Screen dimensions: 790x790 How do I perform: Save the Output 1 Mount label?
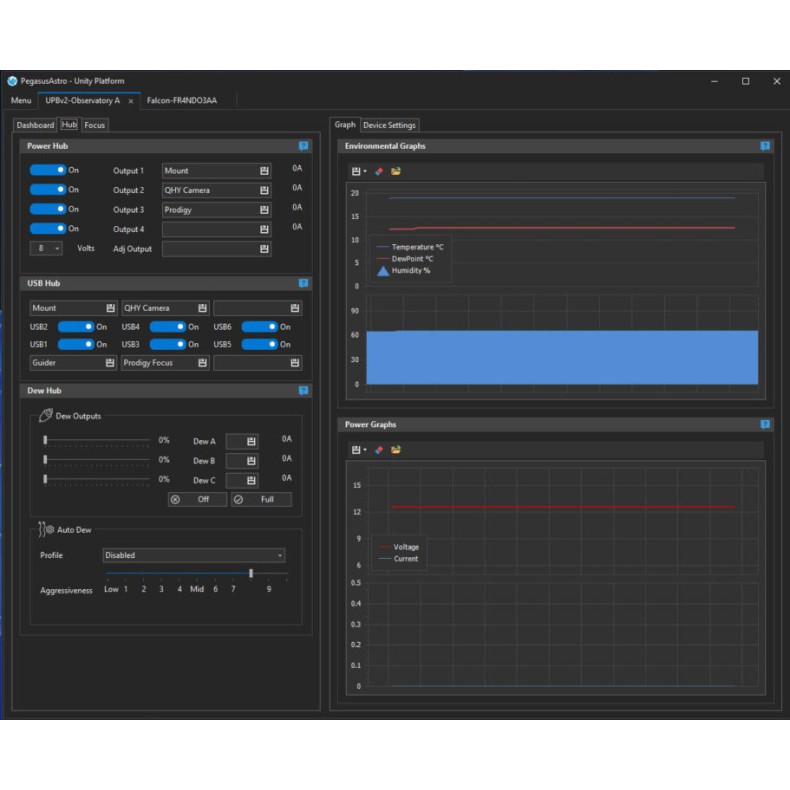pos(264,171)
